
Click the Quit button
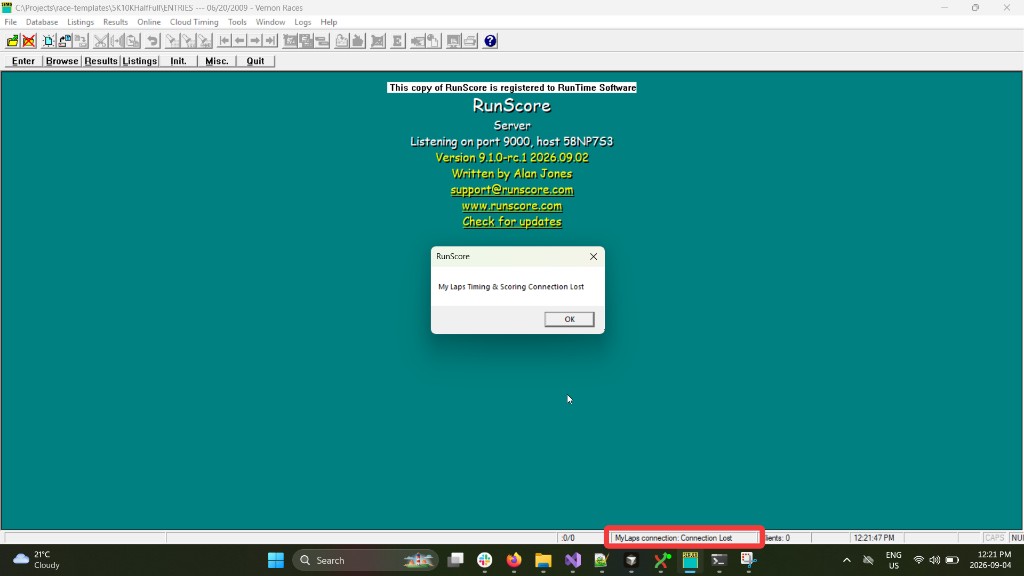[x=255, y=61]
